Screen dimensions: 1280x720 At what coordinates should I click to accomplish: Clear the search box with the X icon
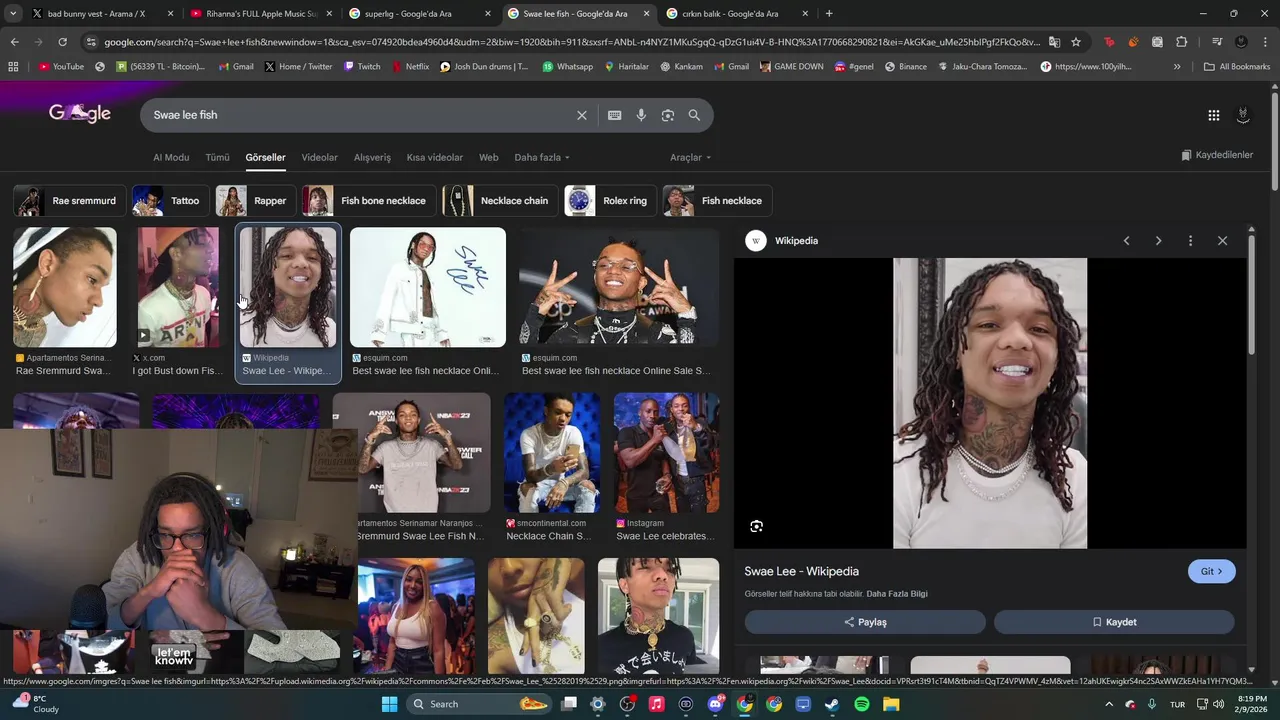pos(582,115)
